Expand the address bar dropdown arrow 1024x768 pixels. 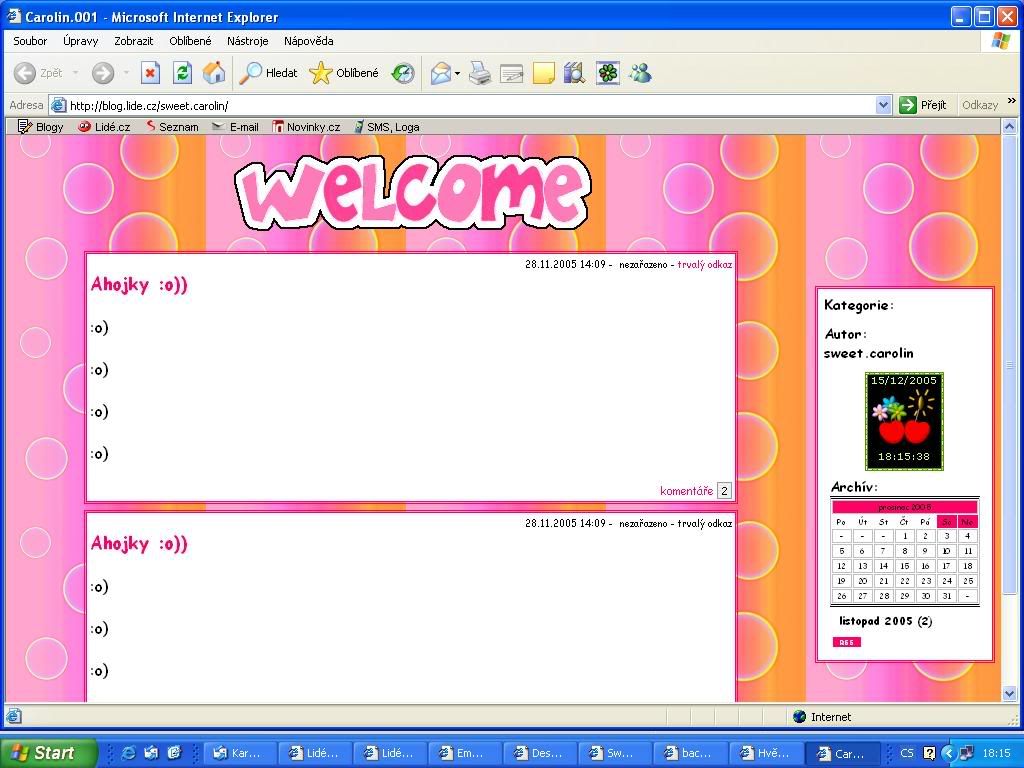(x=883, y=105)
